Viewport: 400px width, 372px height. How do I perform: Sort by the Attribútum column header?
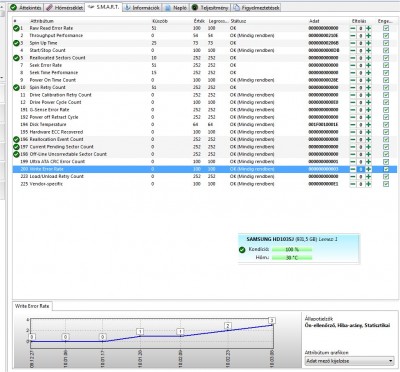[x=42, y=21]
